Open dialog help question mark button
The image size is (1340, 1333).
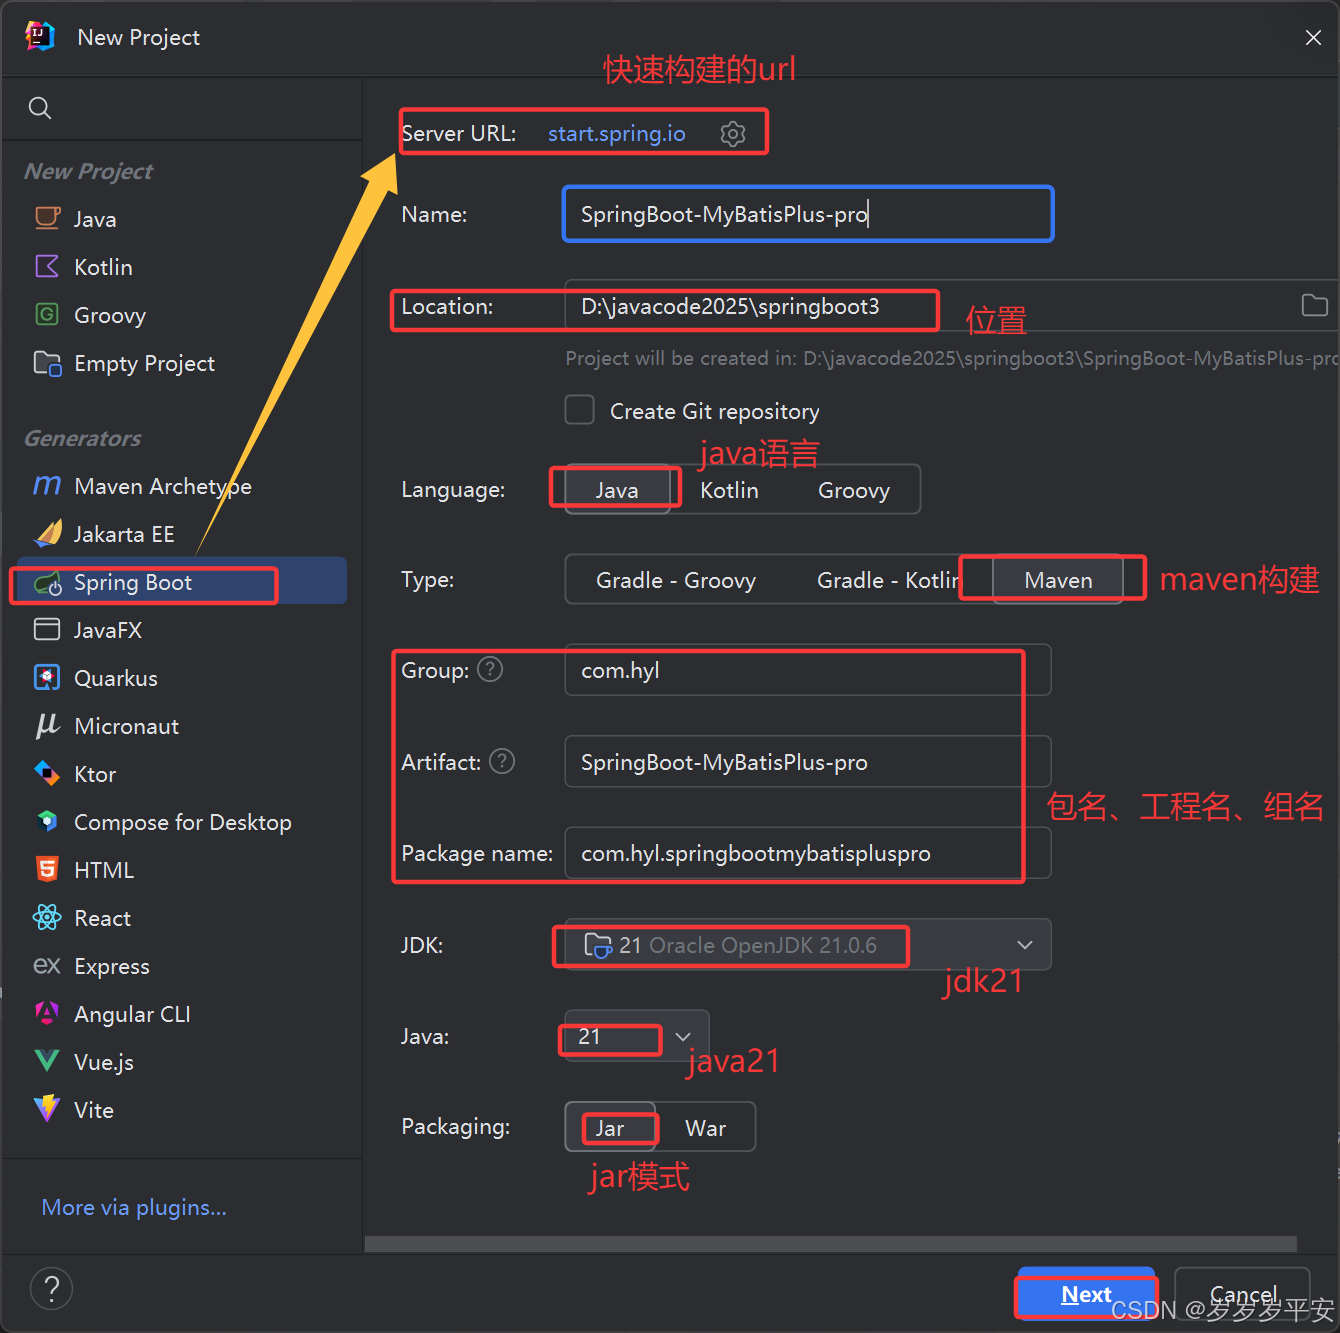pyautogui.click(x=52, y=1288)
